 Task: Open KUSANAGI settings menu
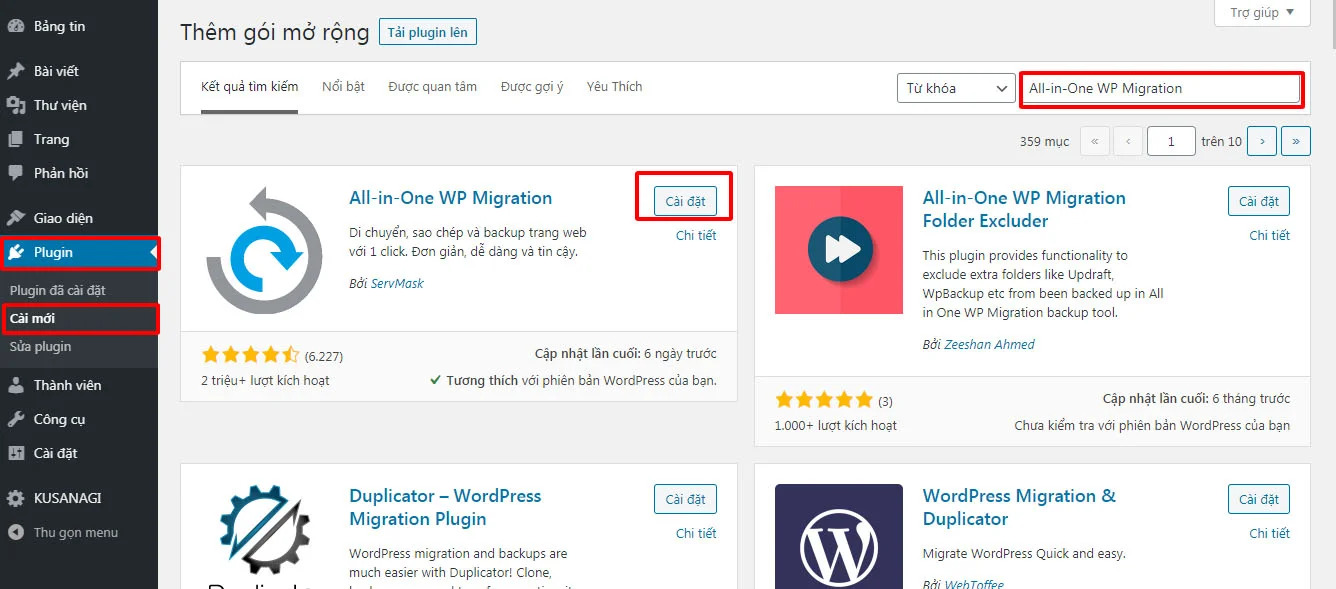pyautogui.click(x=67, y=498)
